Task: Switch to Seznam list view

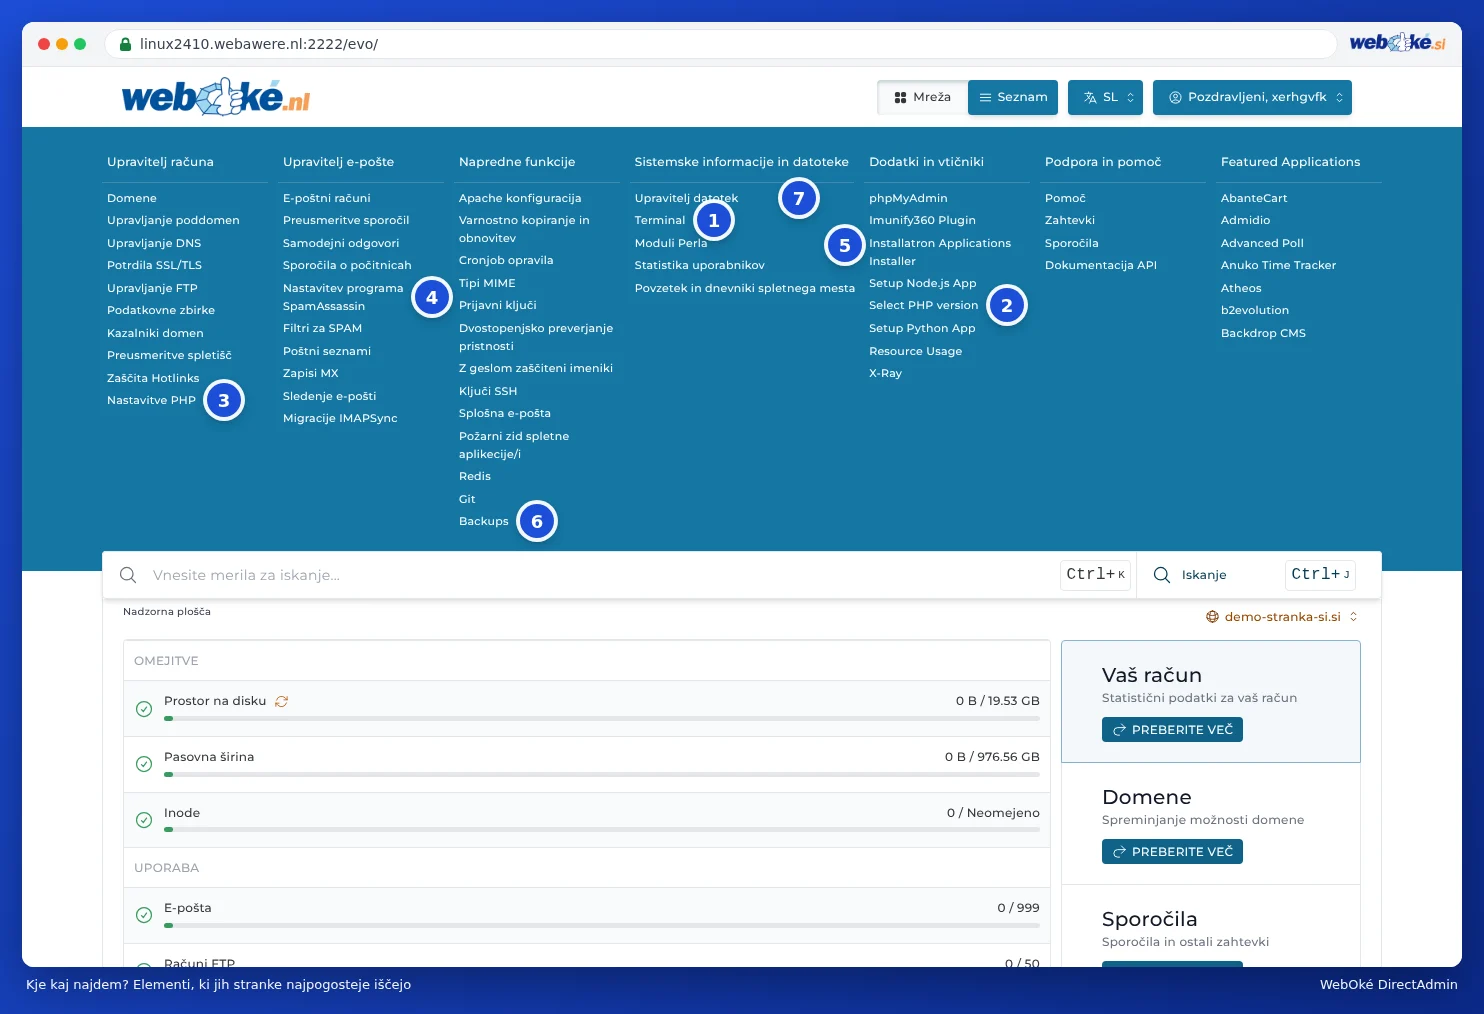Action: point(1013,97)
